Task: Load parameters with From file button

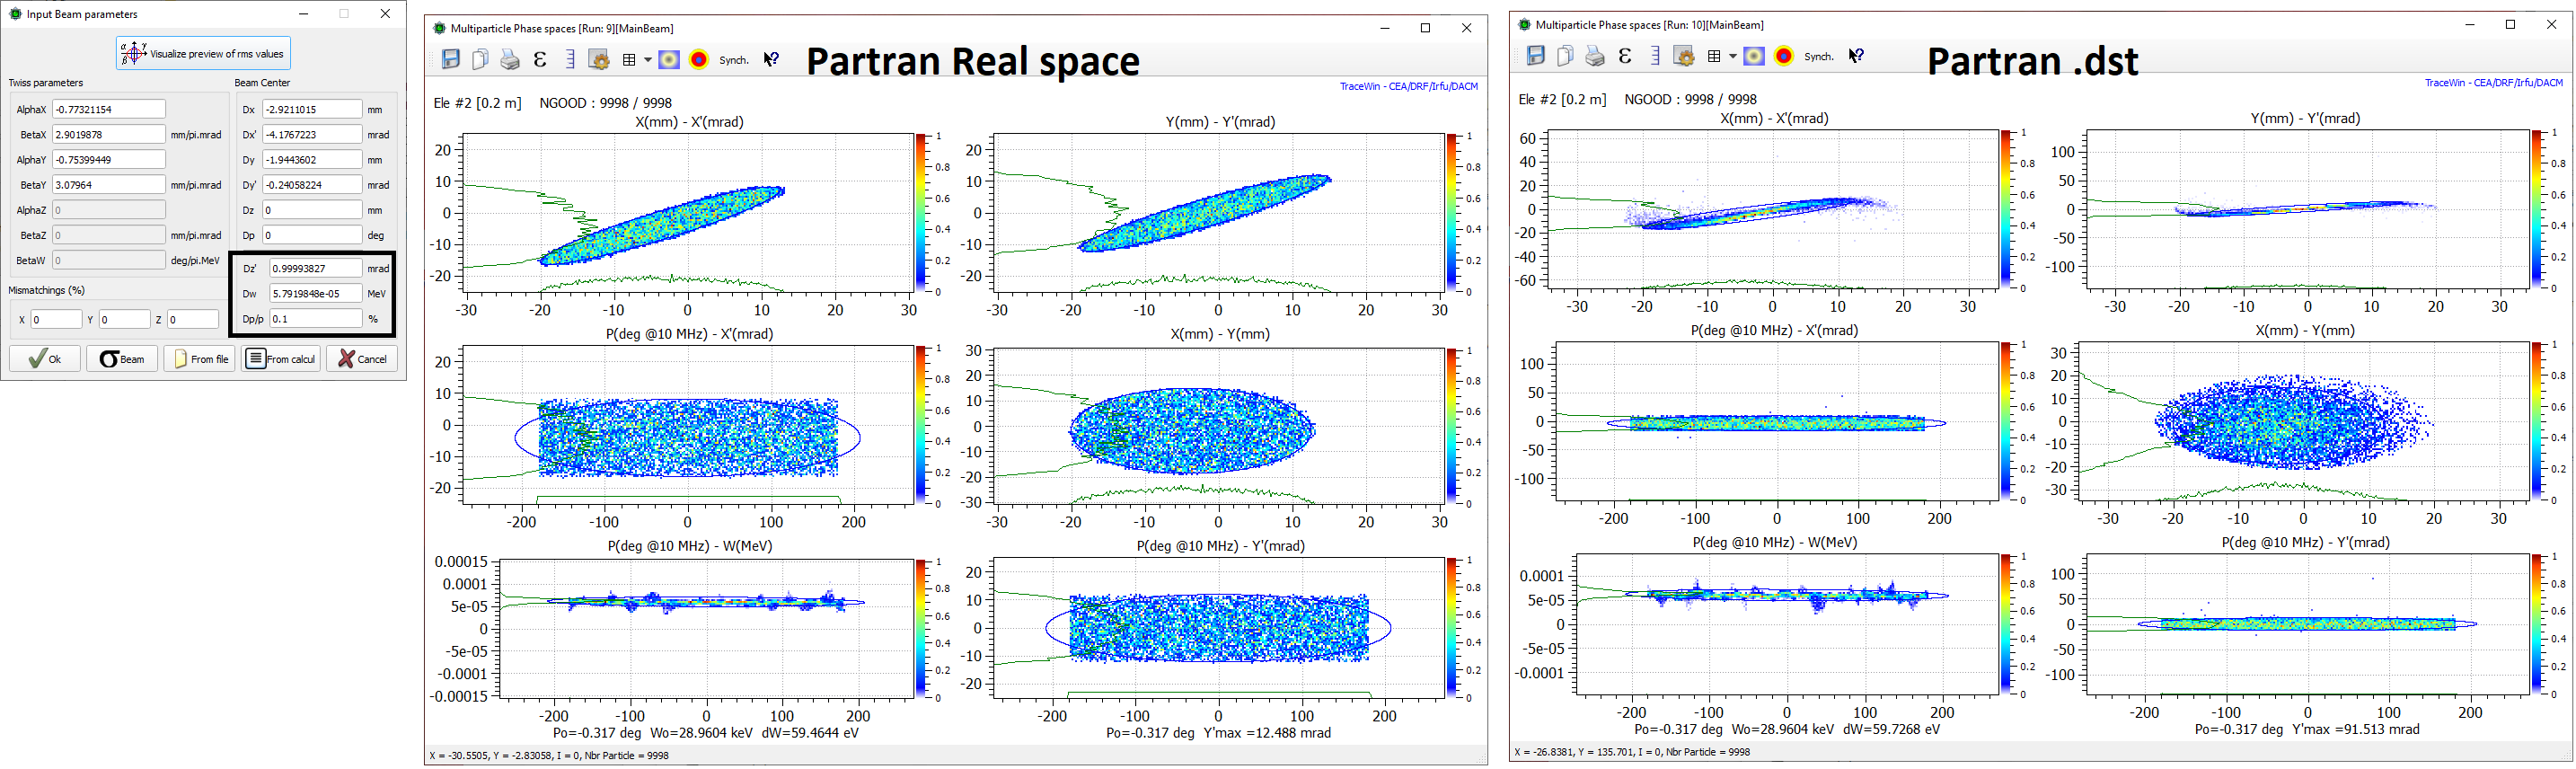Action: coord(200,359)
